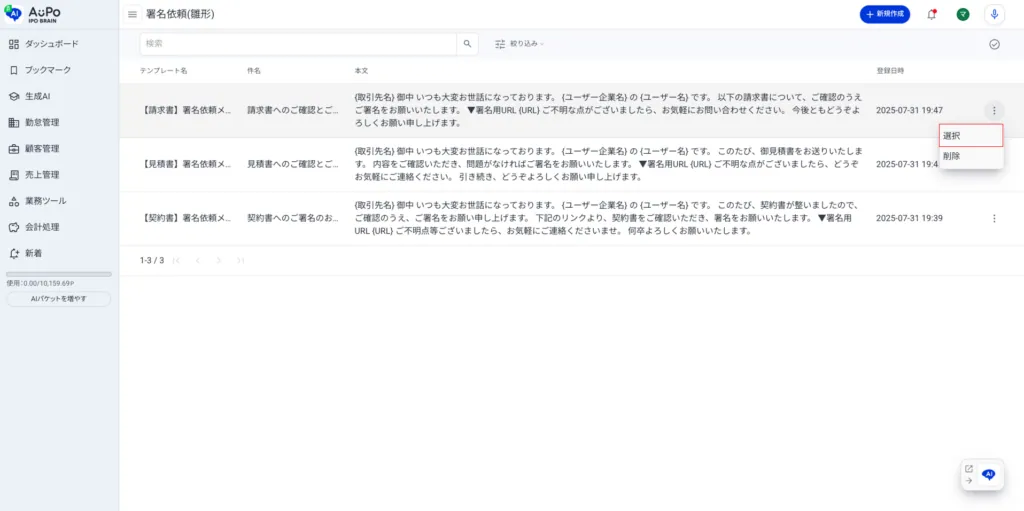Click subject 請求書へのご確認とご…
Image resolution: width=1024 pixels, height=511 pixels.
tap(293, 110)
